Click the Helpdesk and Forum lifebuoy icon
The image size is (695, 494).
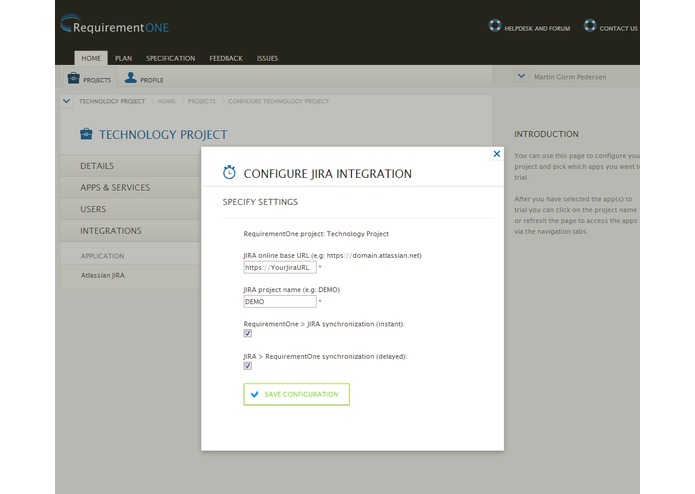(x=495, y=25)
